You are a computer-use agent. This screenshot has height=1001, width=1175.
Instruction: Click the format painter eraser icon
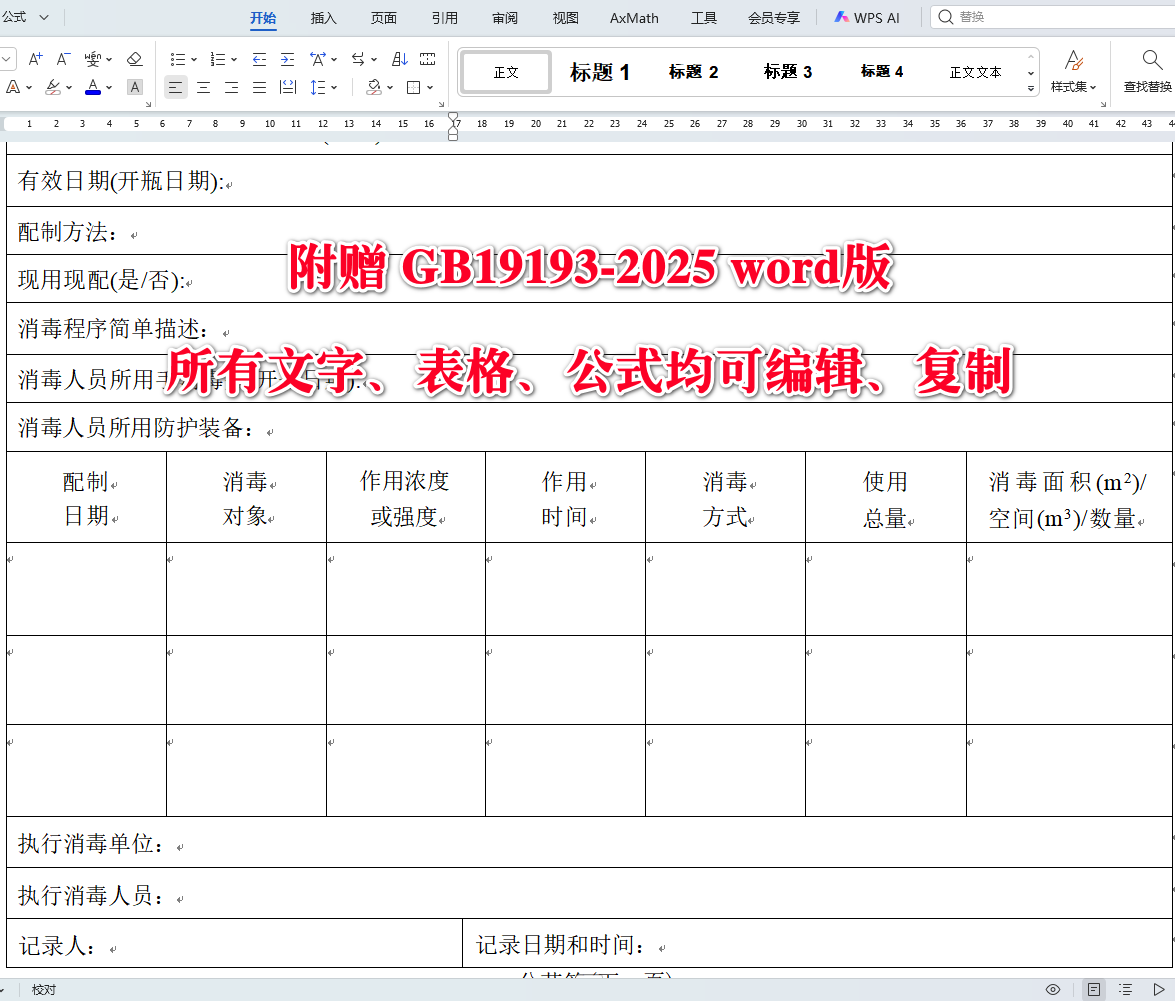[135, 58]
